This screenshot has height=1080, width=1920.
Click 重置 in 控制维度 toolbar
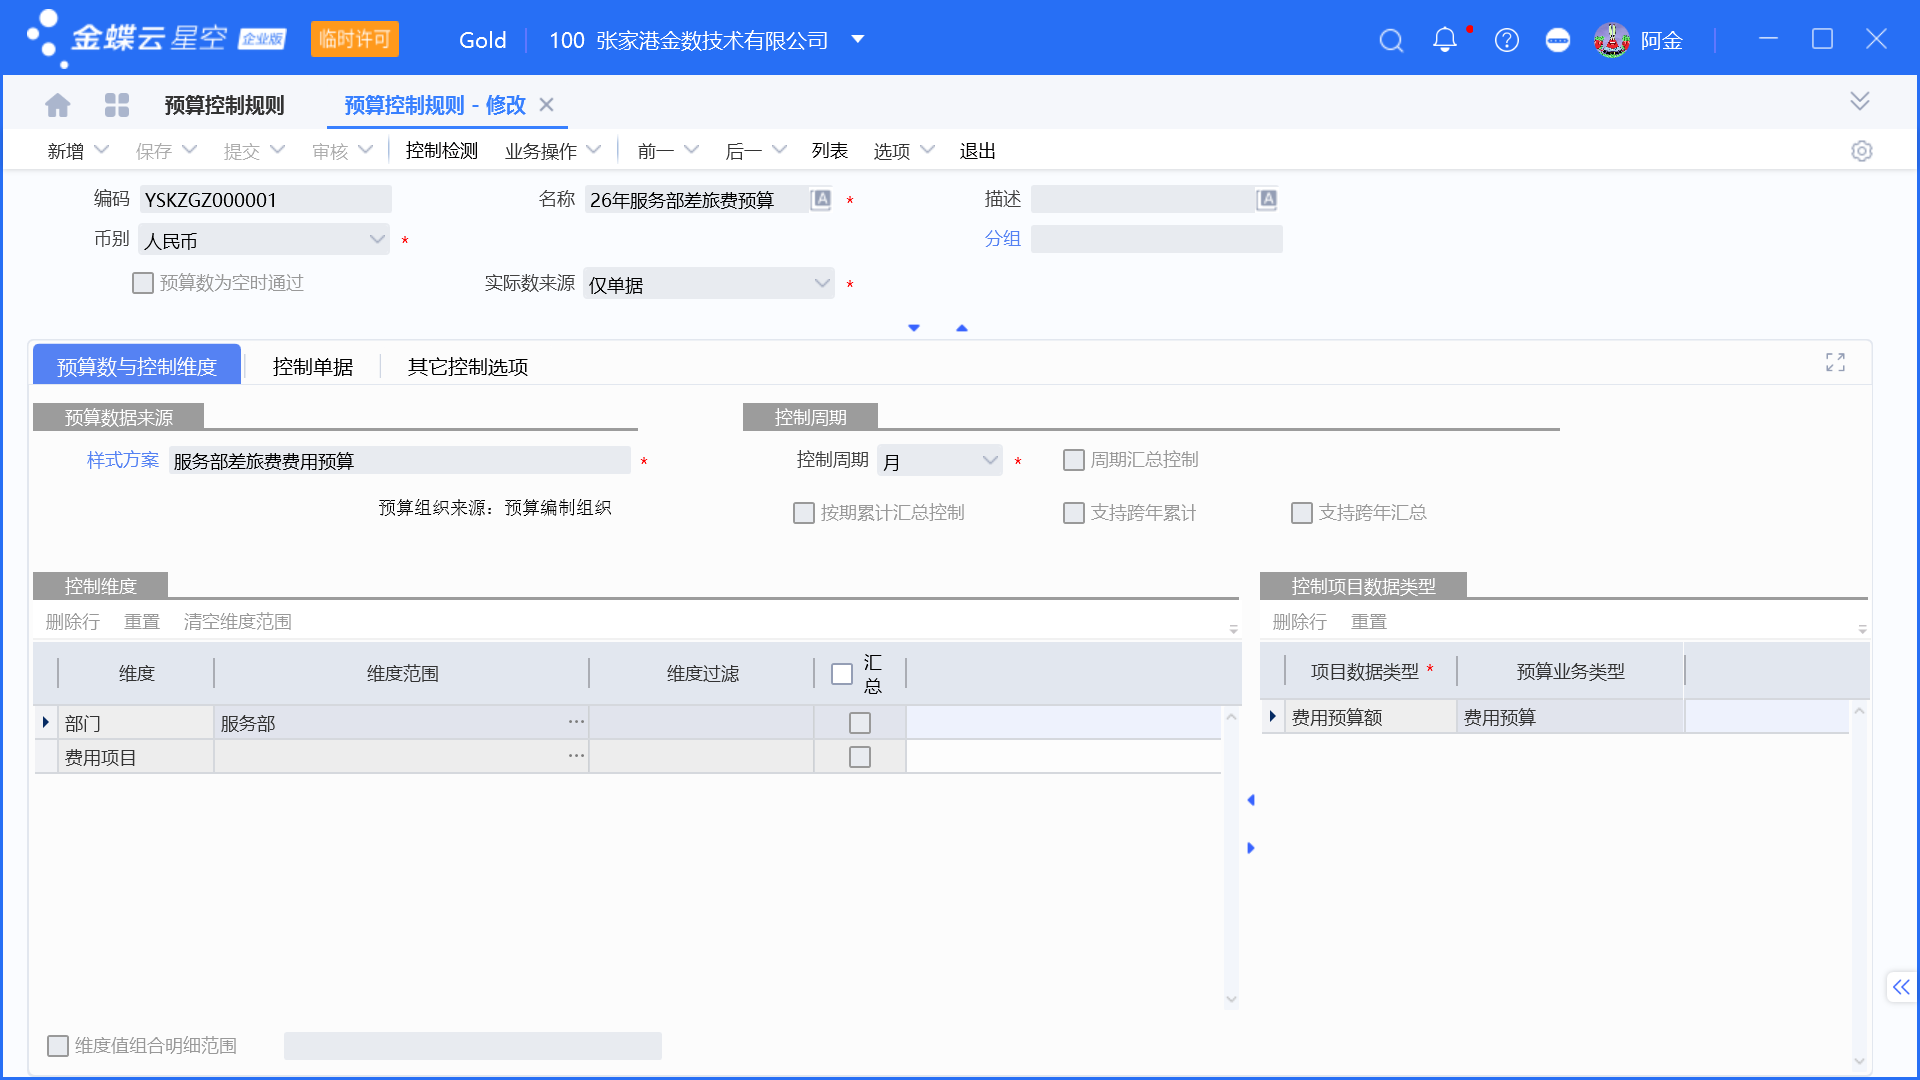point(142,622)
